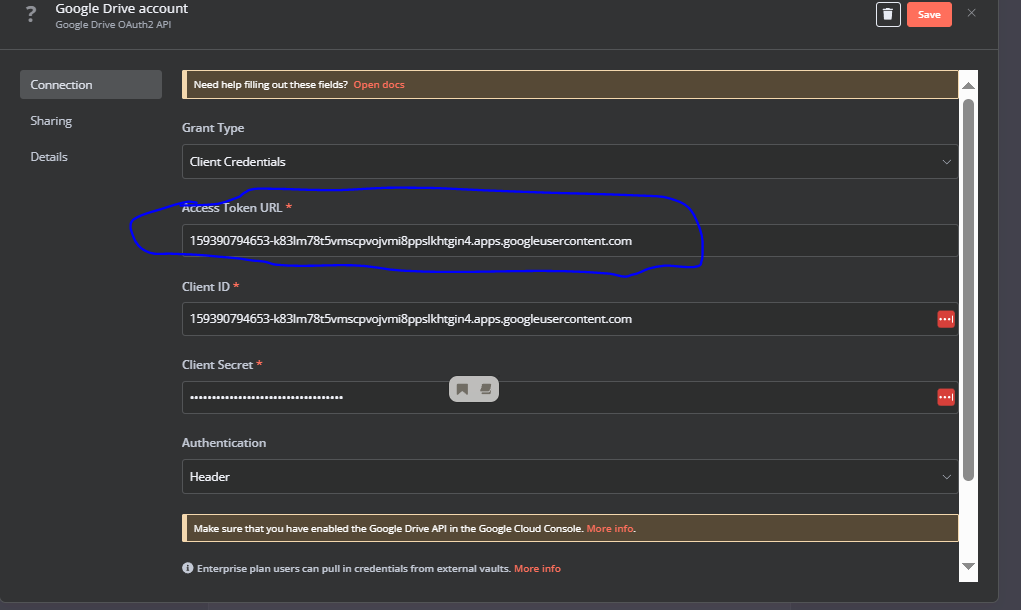Image resolution: width=1021 pixels, height=610 pixels.
Task: Close the credential dialog with the X
Action: [972, 13]
